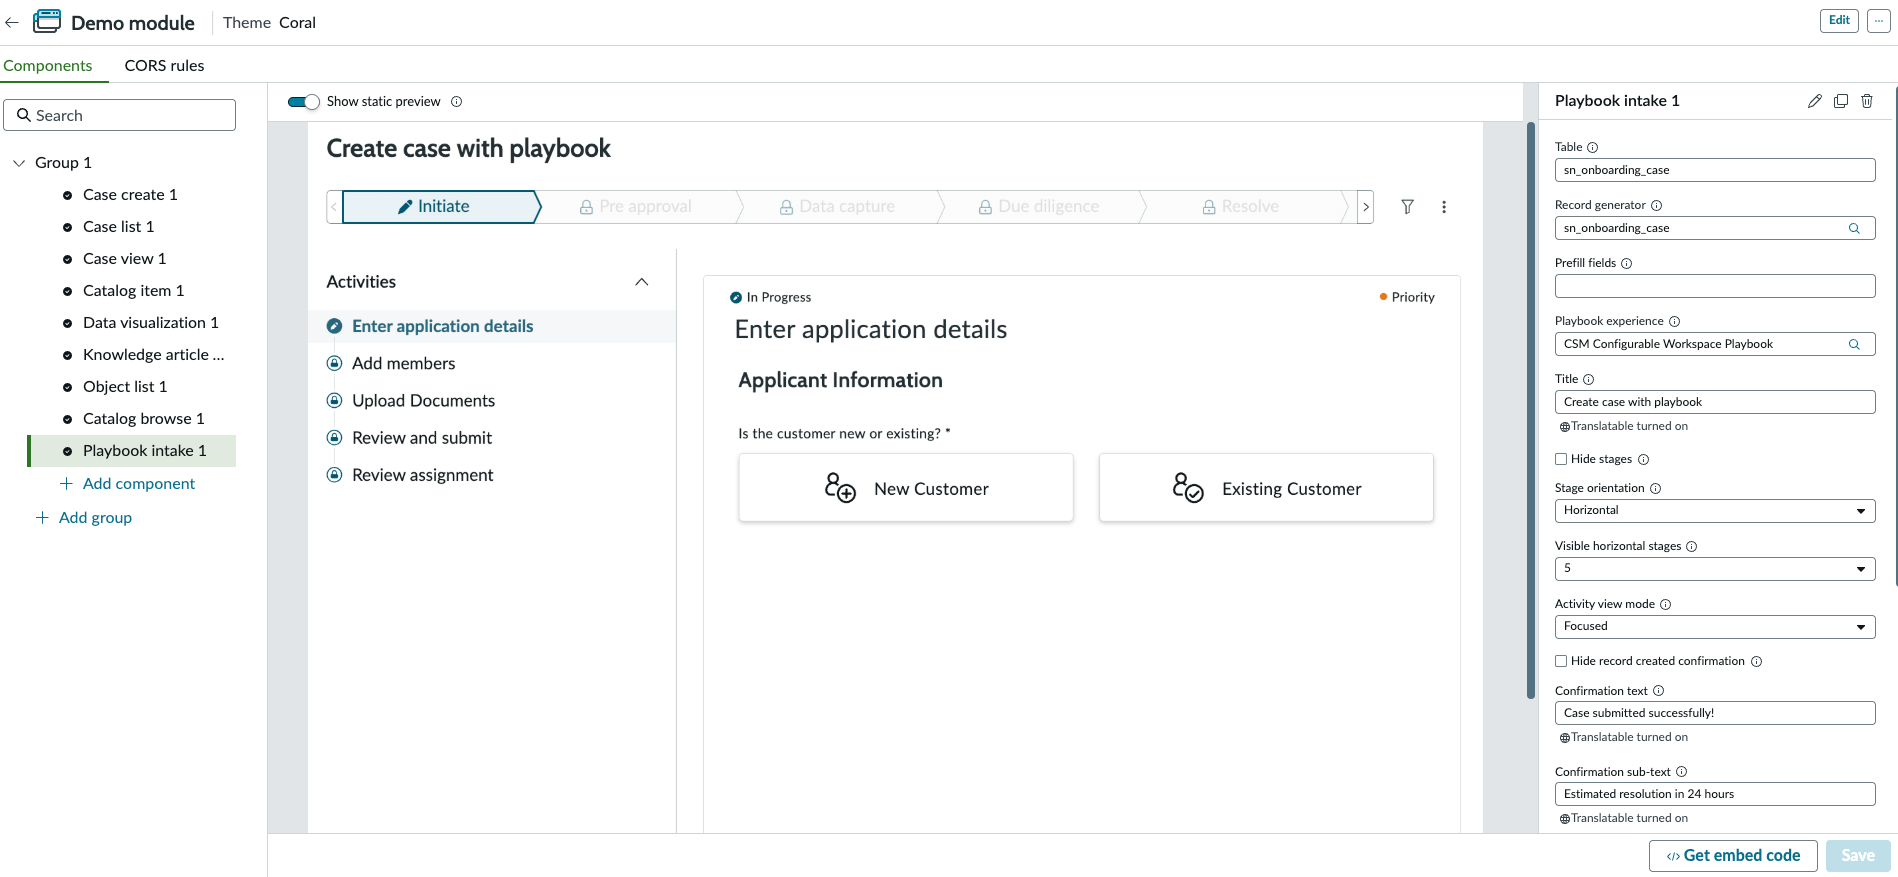Click into the components Search field
This screenshot has height=877, width=1898.
tap(120, 115)
